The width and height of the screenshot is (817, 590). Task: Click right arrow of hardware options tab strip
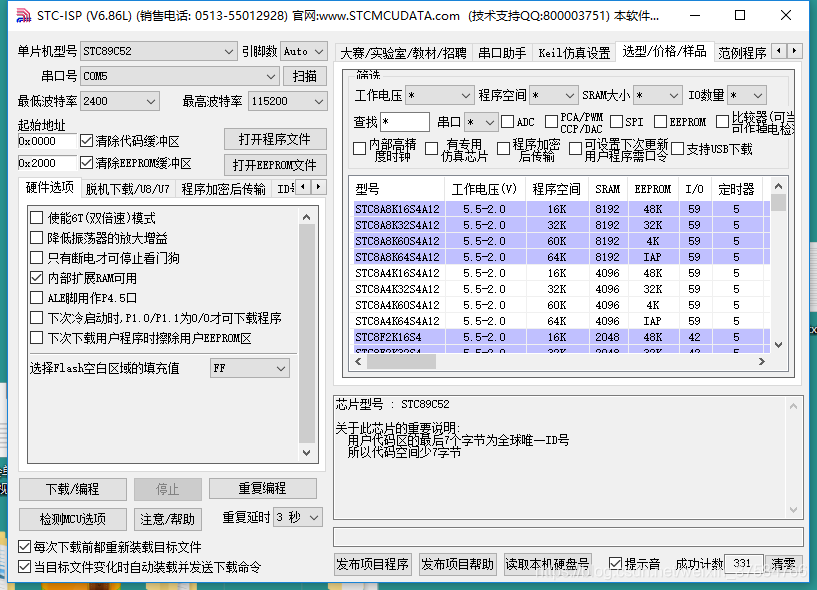click(x=318, y=187)
